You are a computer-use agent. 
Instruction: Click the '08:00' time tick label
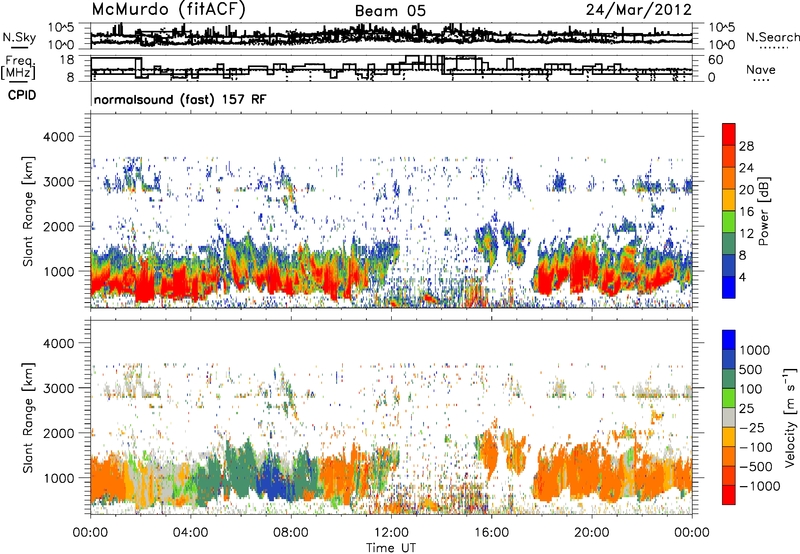pyautogui.click(x=291, y=533)
